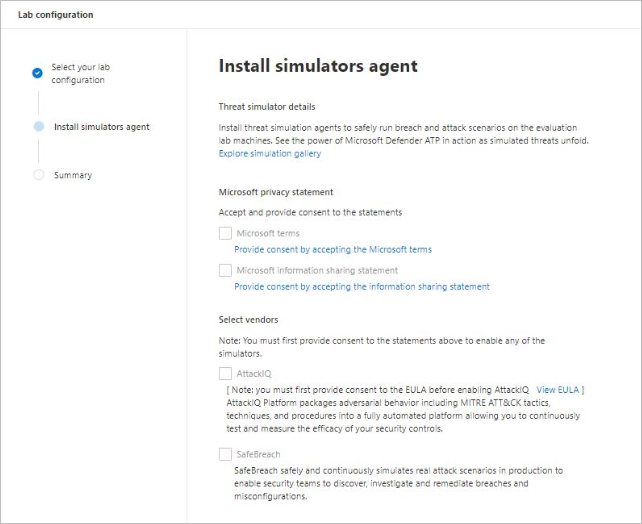
Task: Click the SafeBreach vendor label
Action: [258, 454]
